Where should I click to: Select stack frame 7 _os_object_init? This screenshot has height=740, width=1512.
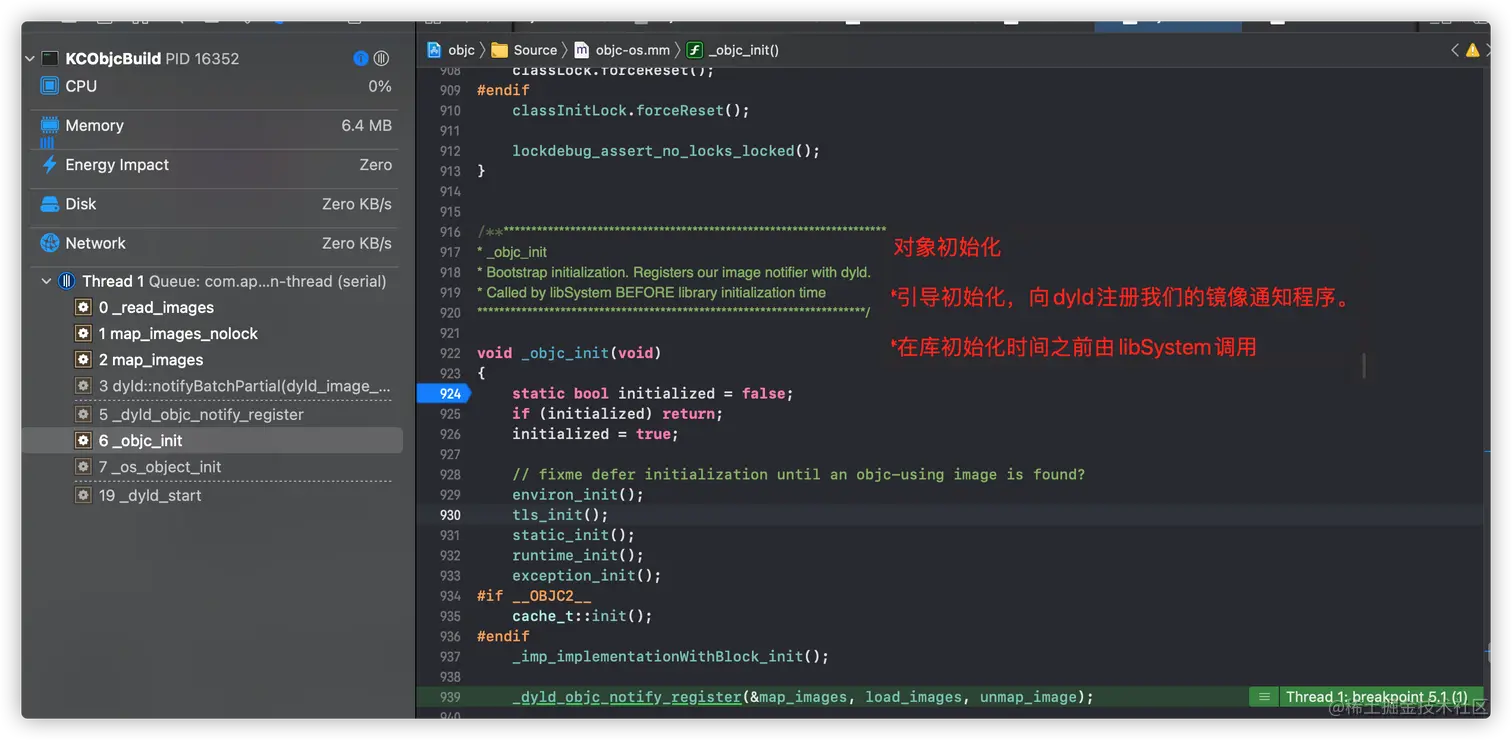click(212, 467)
